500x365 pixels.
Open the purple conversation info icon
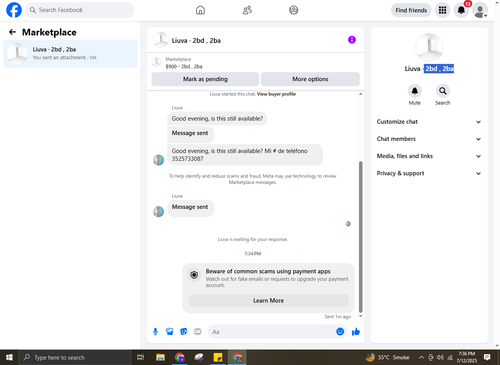tap(352, 40)
